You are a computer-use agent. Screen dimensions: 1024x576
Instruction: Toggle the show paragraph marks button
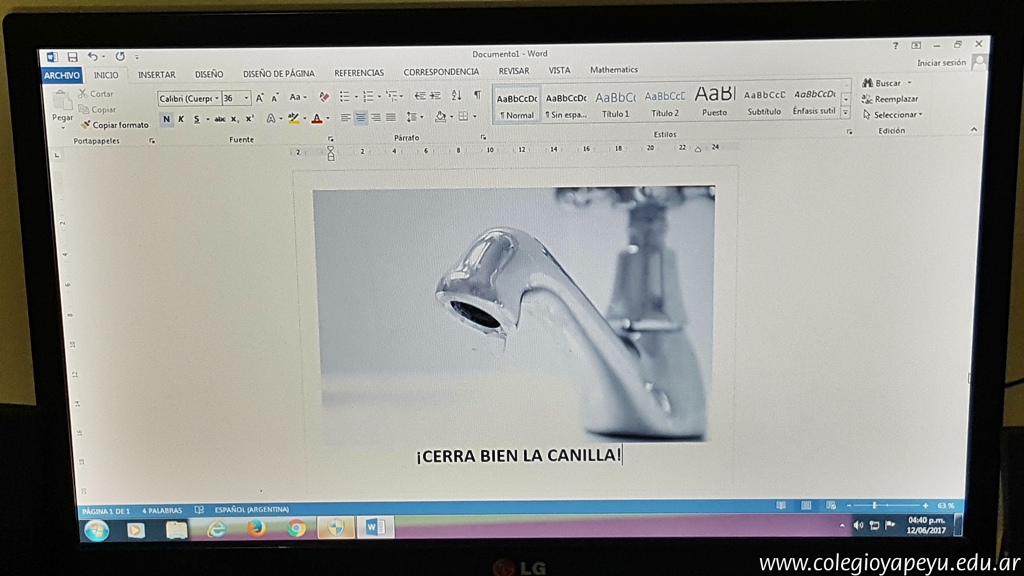tap(477, 96)
